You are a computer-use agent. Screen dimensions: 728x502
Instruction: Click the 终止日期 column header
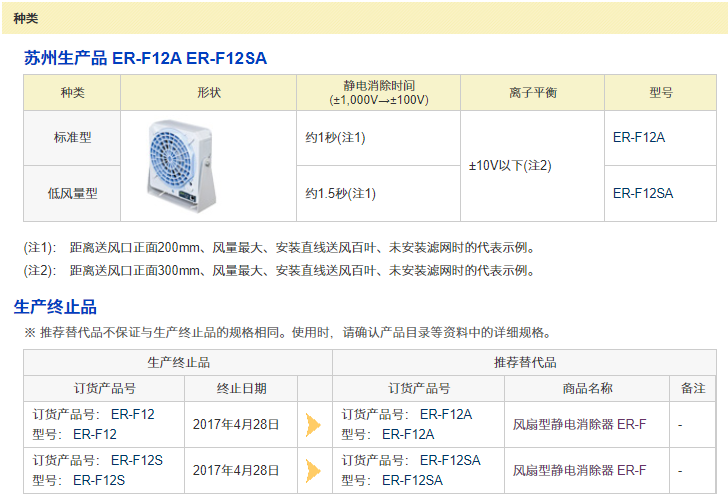click(241, 388)
